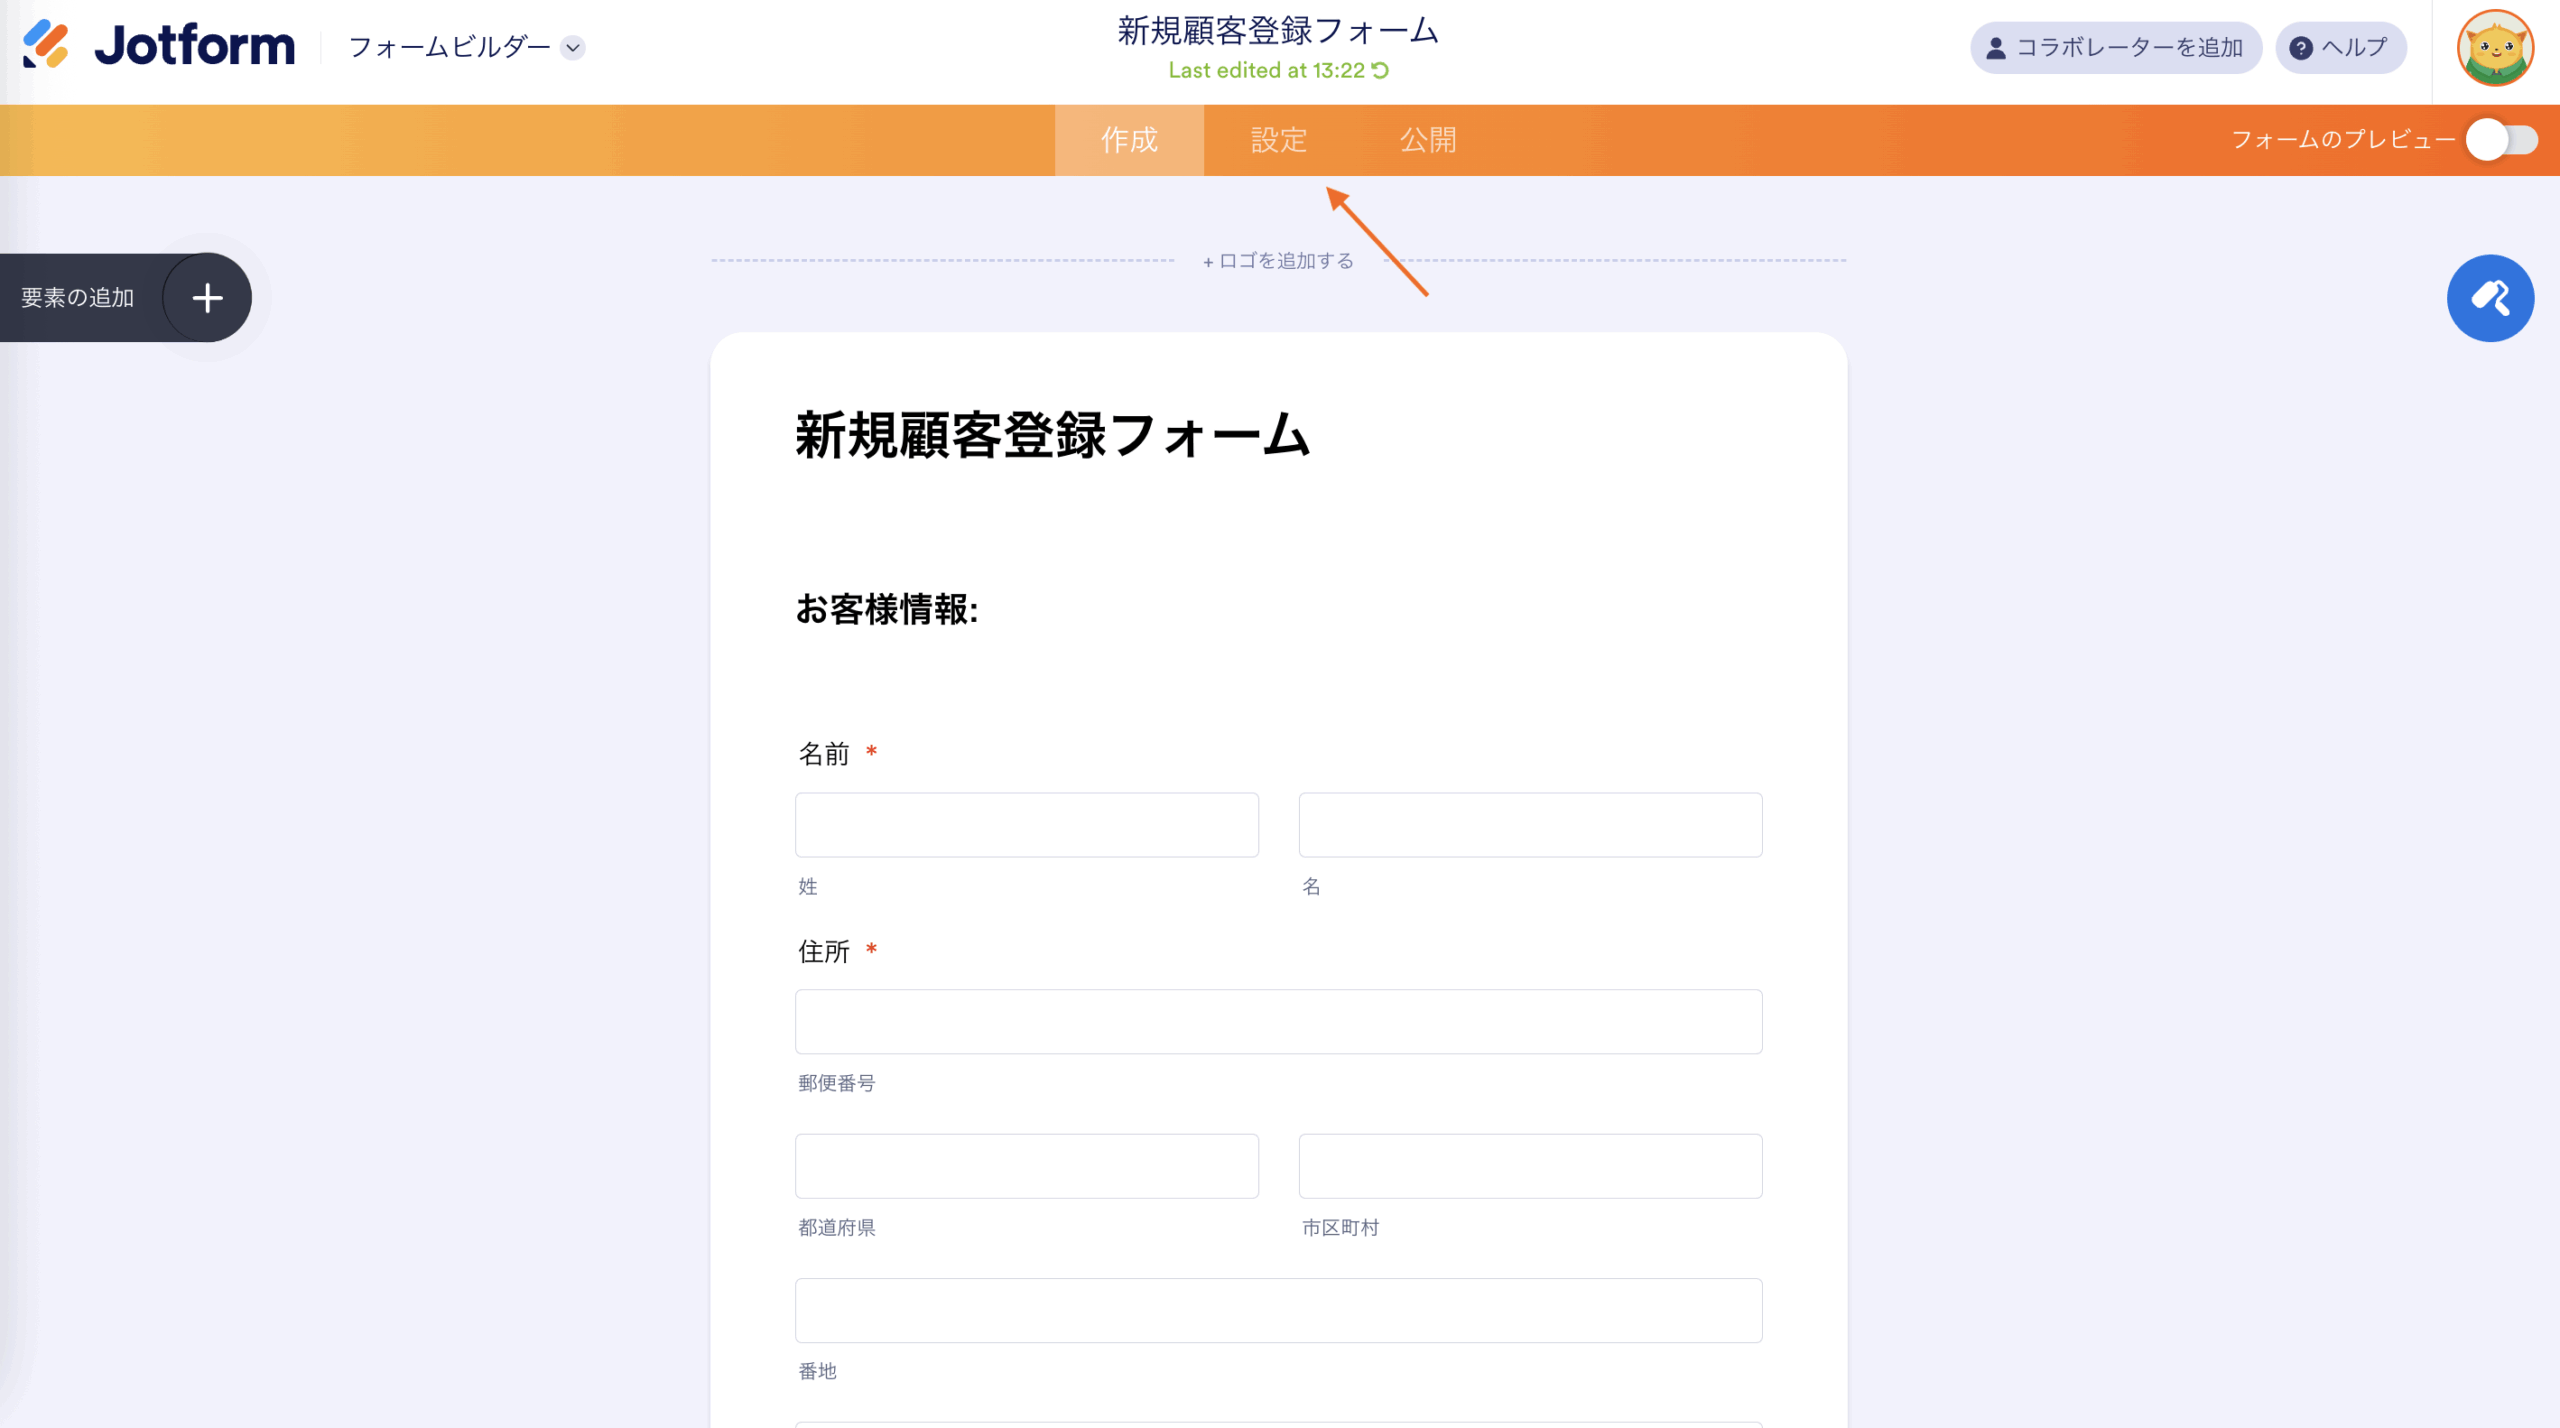Toggle the フォームのプレビュー switch
2560x1428 pixels.
click(2502, 140)
